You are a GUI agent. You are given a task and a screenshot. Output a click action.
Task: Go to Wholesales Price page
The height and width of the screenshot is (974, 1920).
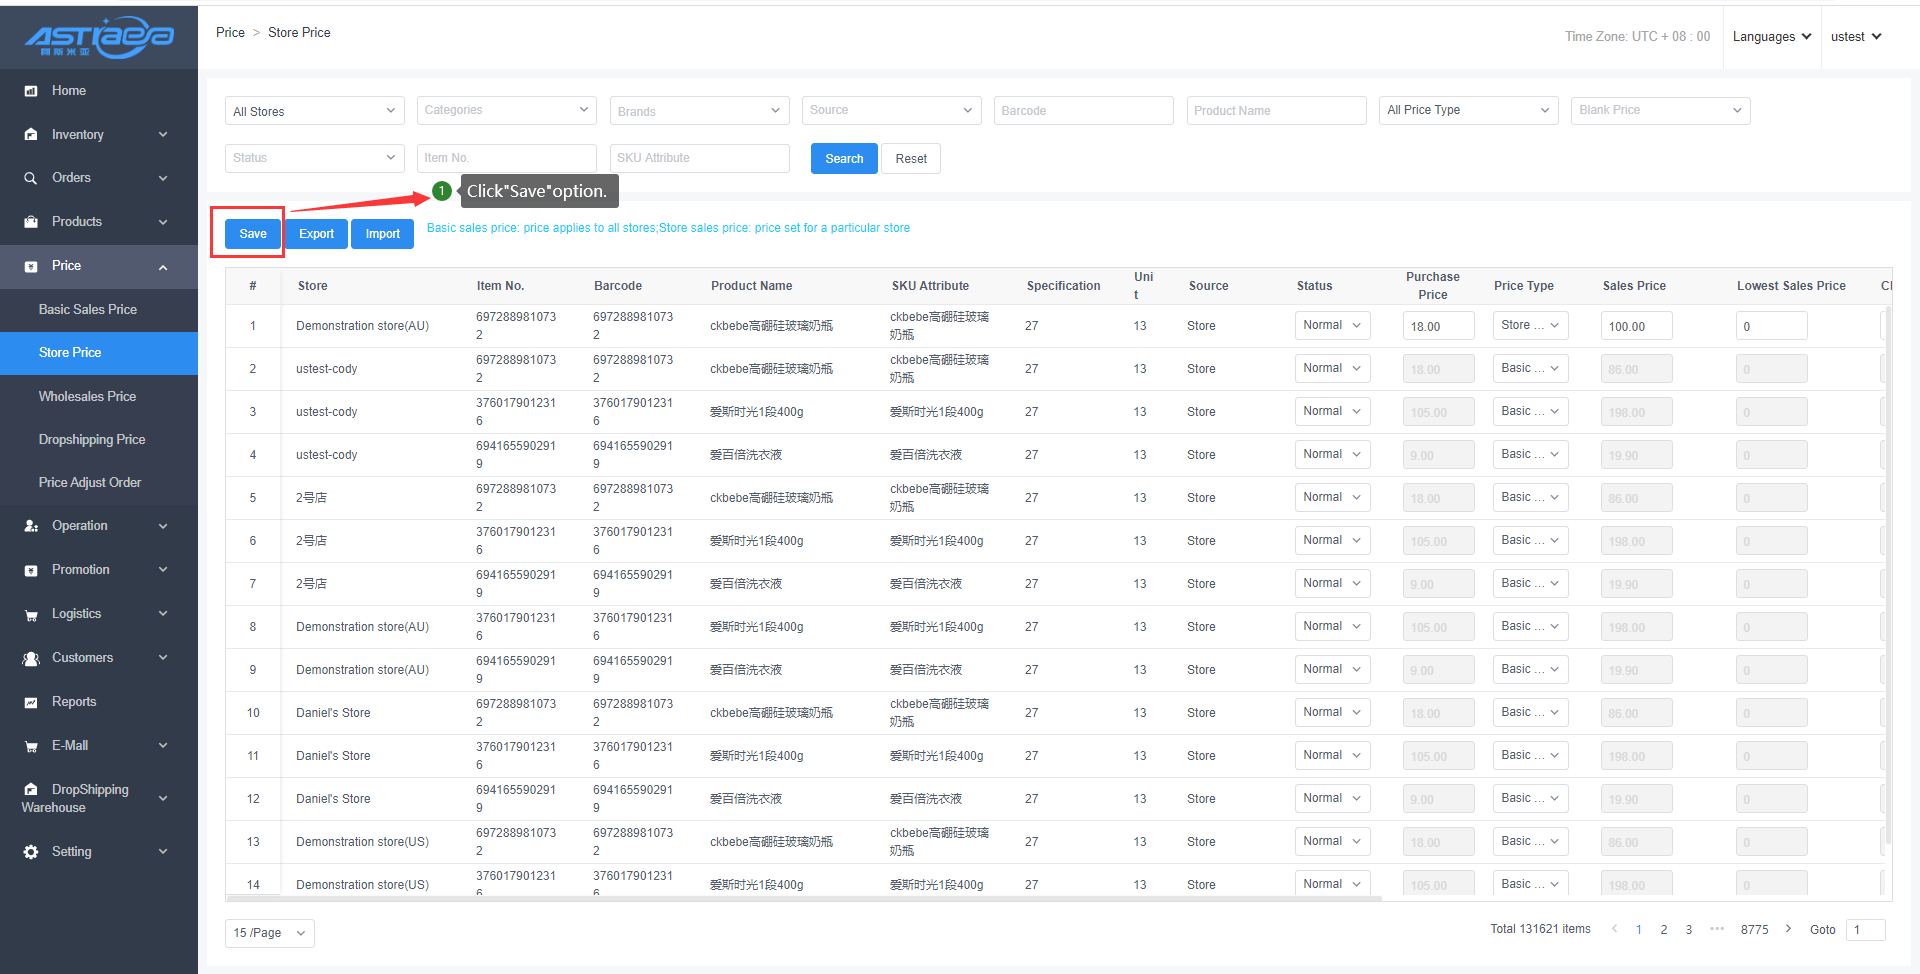(87, 397)
